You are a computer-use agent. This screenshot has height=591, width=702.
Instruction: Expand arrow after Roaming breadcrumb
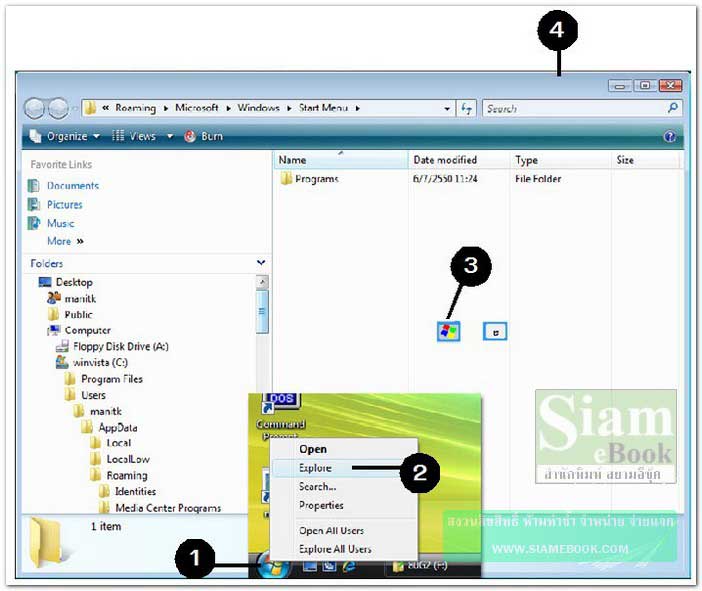[x=166, y=108]
